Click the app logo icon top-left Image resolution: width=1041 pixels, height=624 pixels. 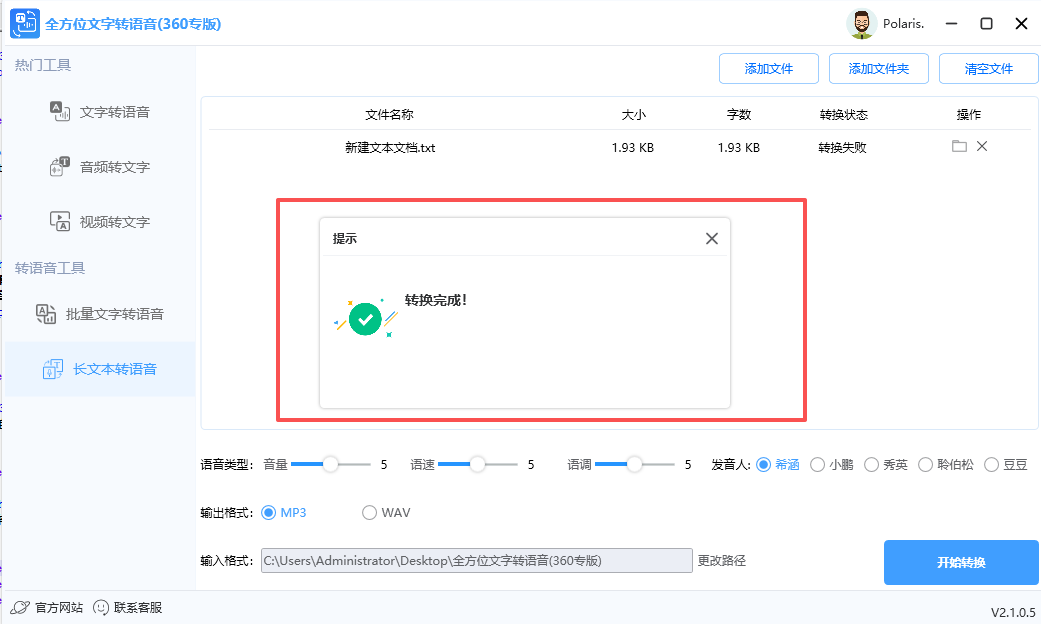23,23
